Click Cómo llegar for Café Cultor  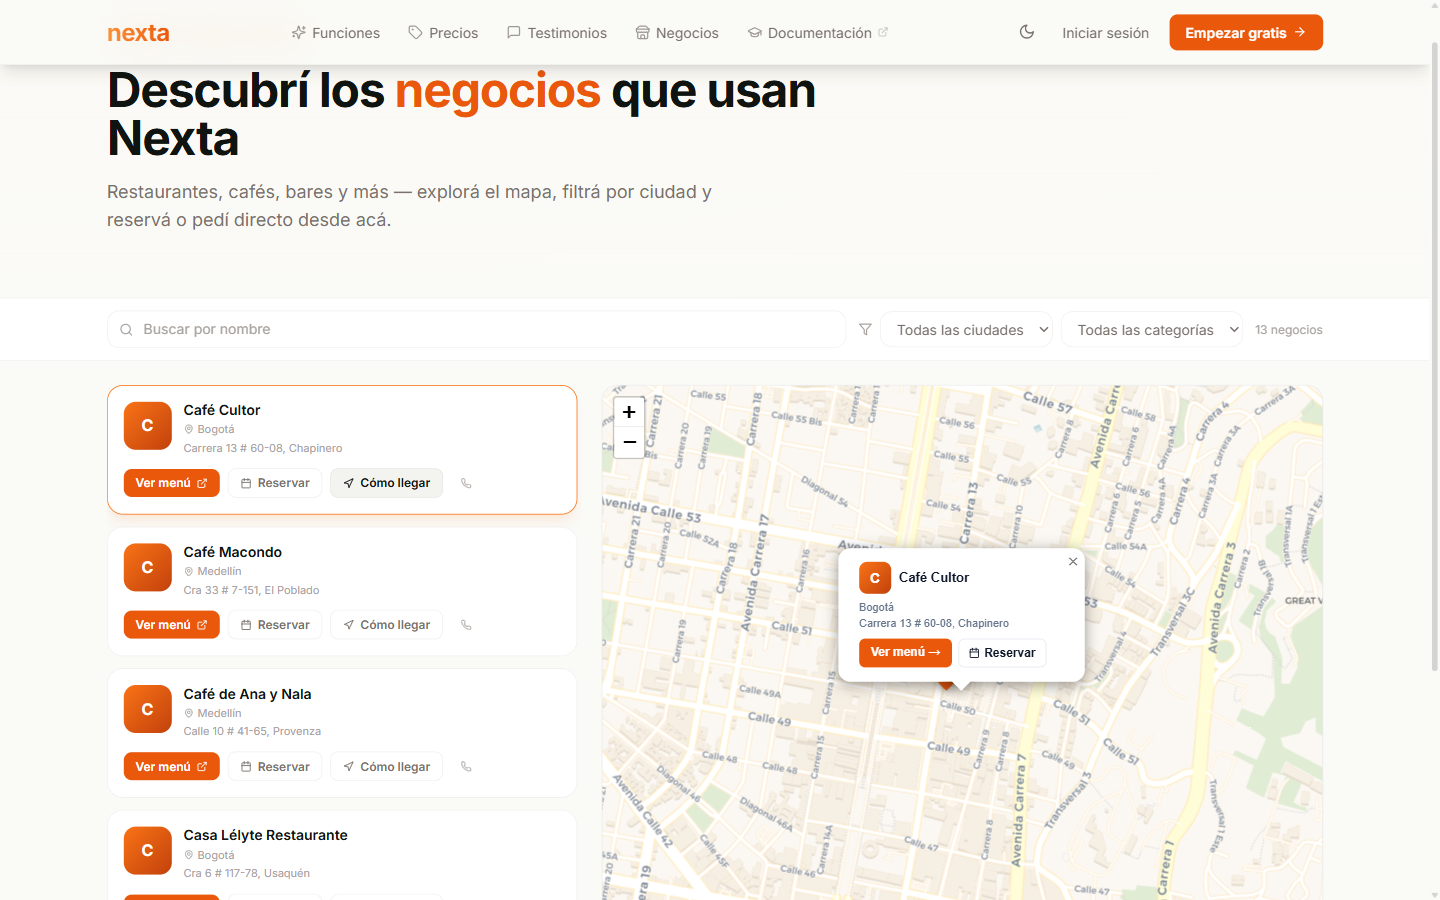(386, 482)
